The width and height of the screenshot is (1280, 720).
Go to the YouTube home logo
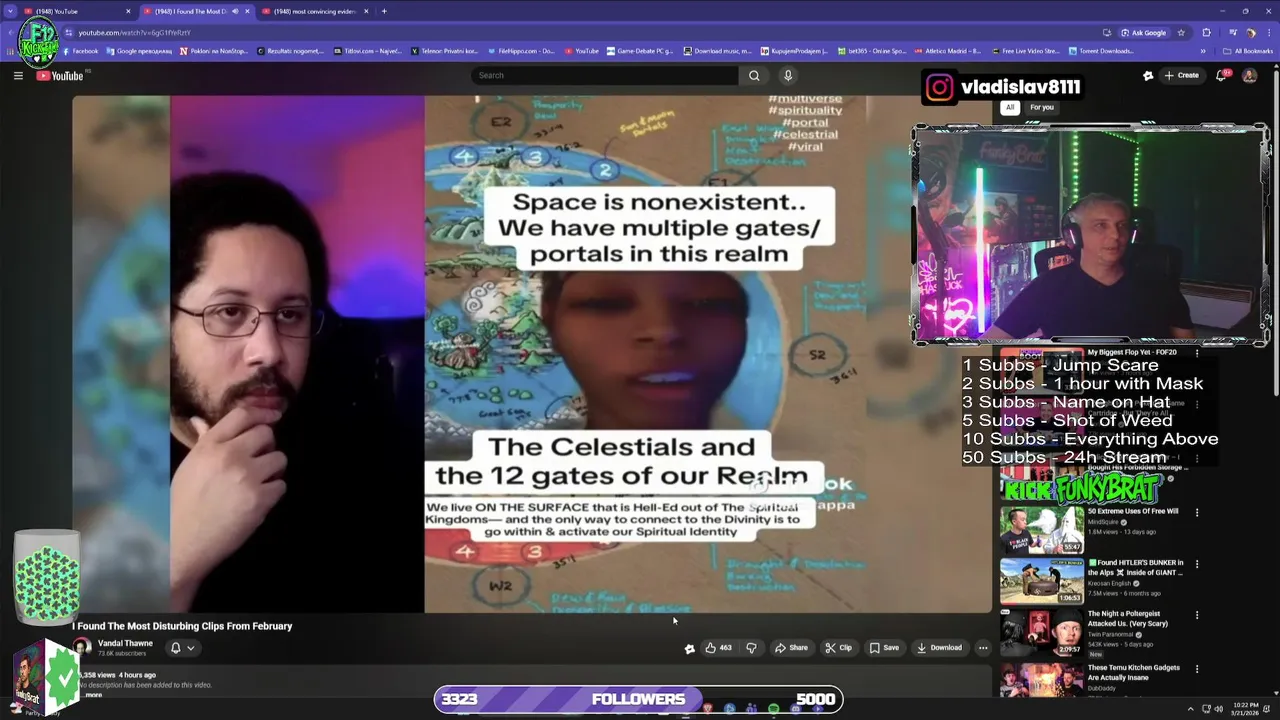[60, 76]
